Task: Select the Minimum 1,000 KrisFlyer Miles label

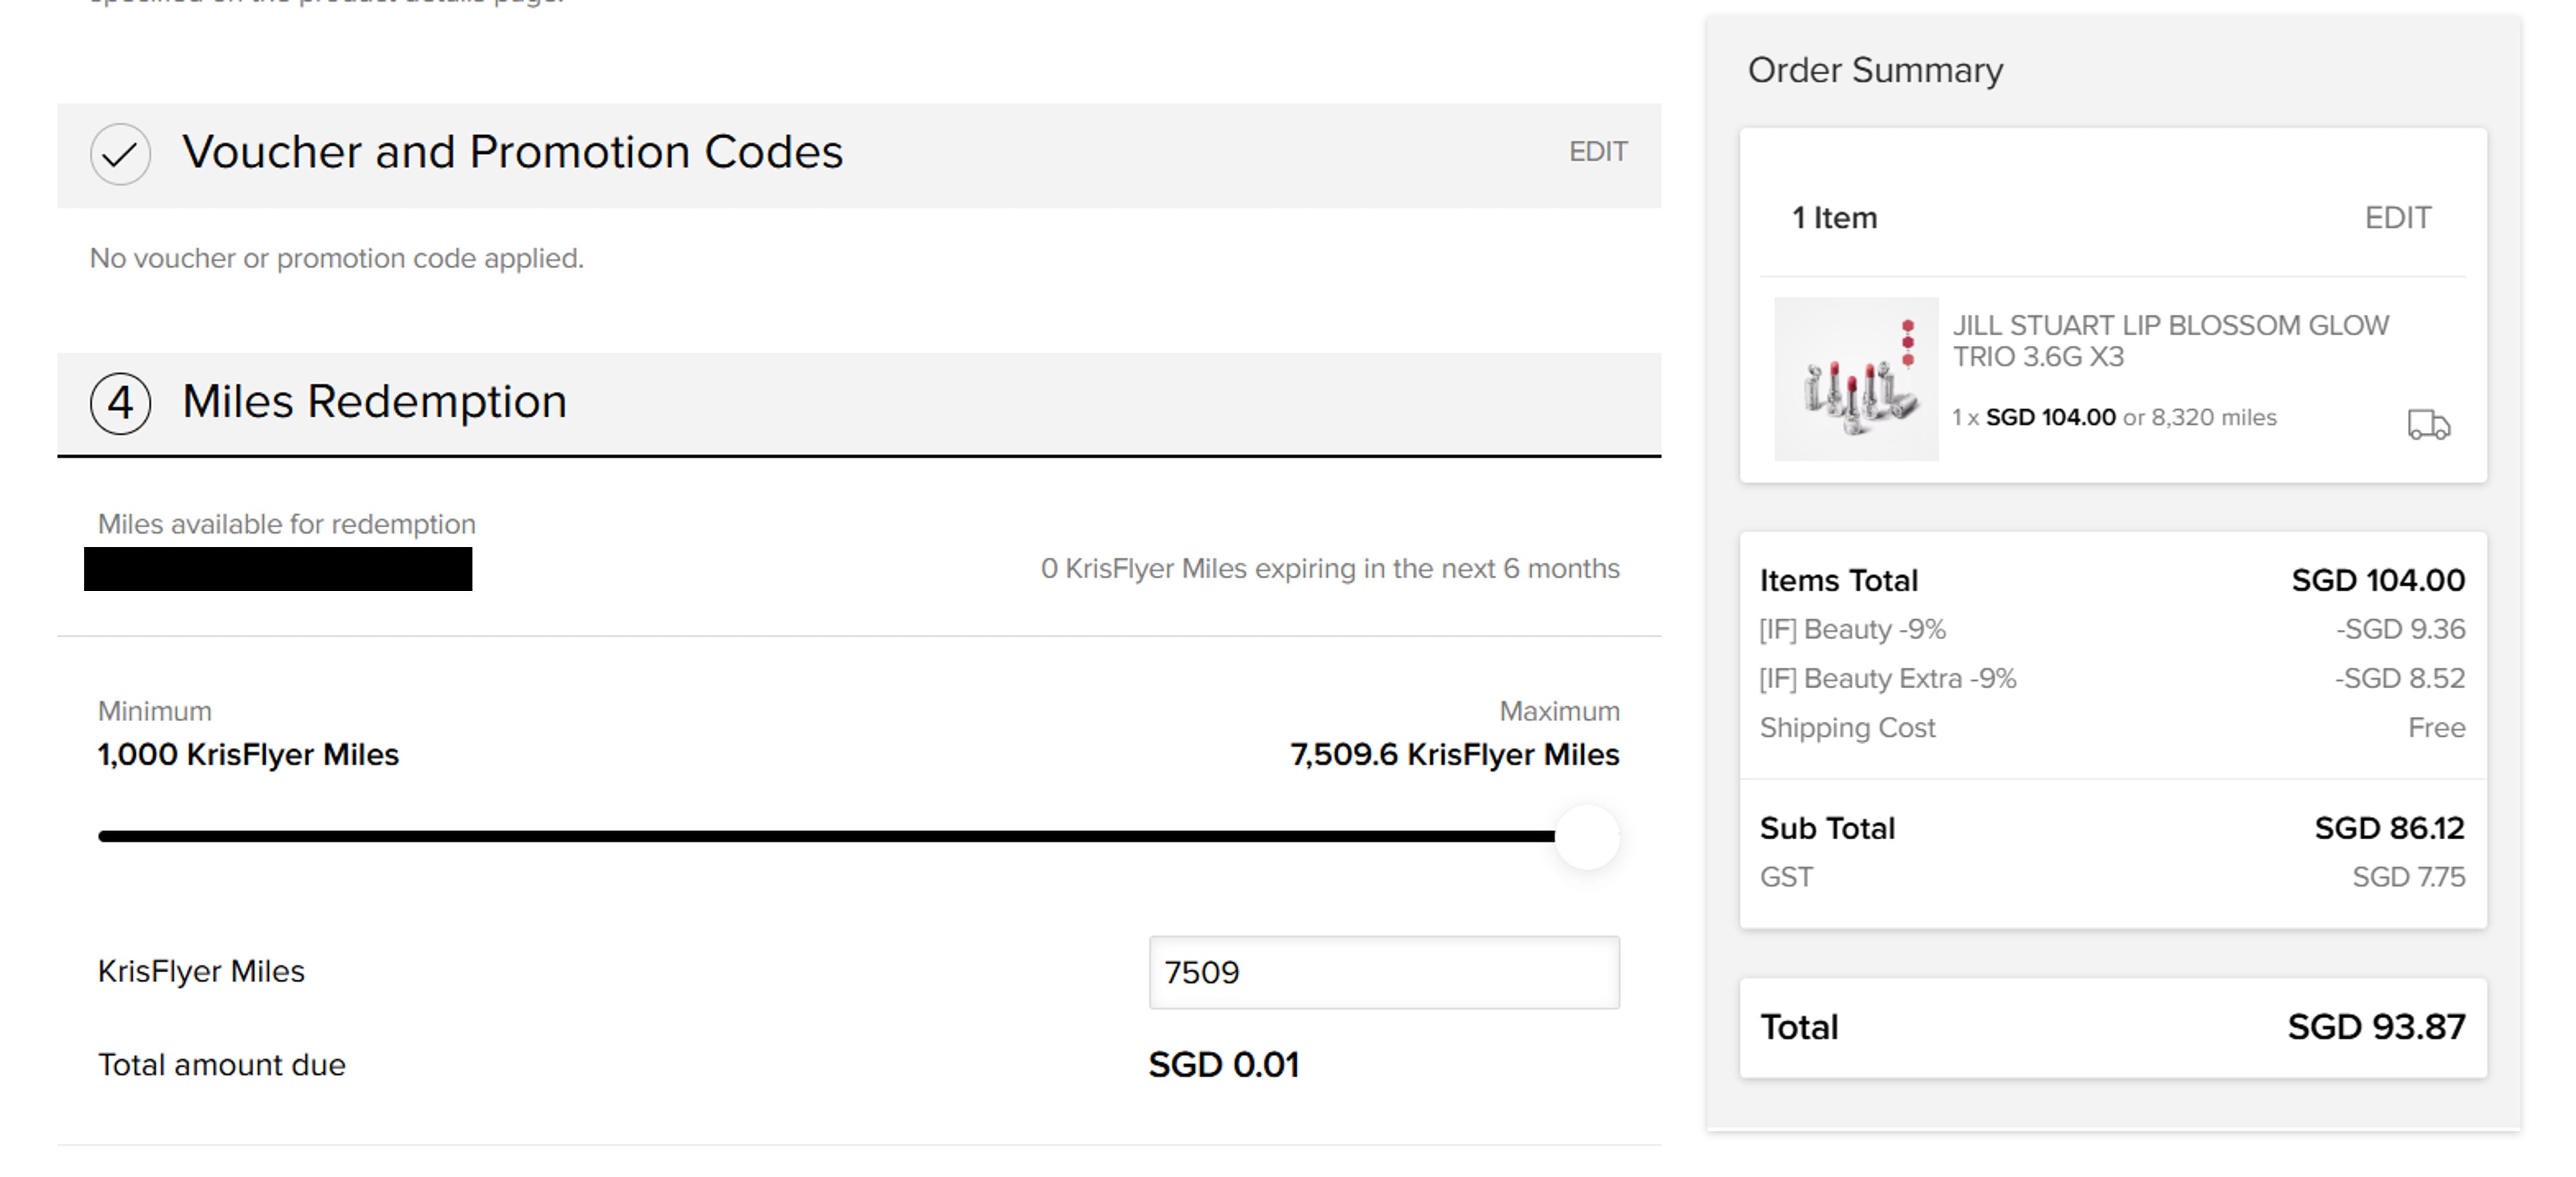Action: click(248, 755)
